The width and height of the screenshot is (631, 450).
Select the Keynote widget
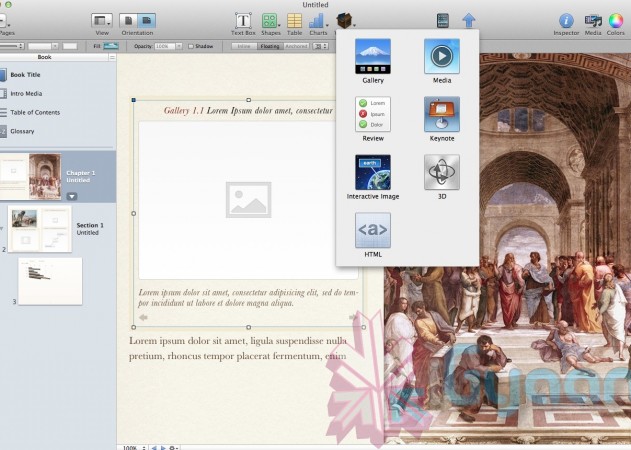coord(441,114)
